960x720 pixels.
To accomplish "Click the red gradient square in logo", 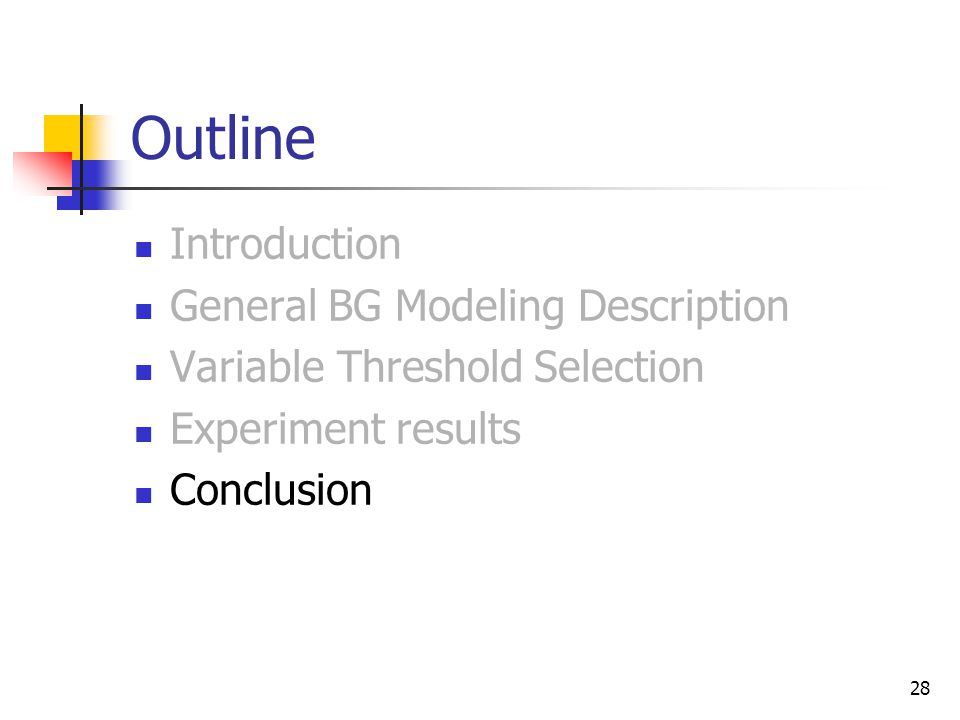I will click(42, 173).
